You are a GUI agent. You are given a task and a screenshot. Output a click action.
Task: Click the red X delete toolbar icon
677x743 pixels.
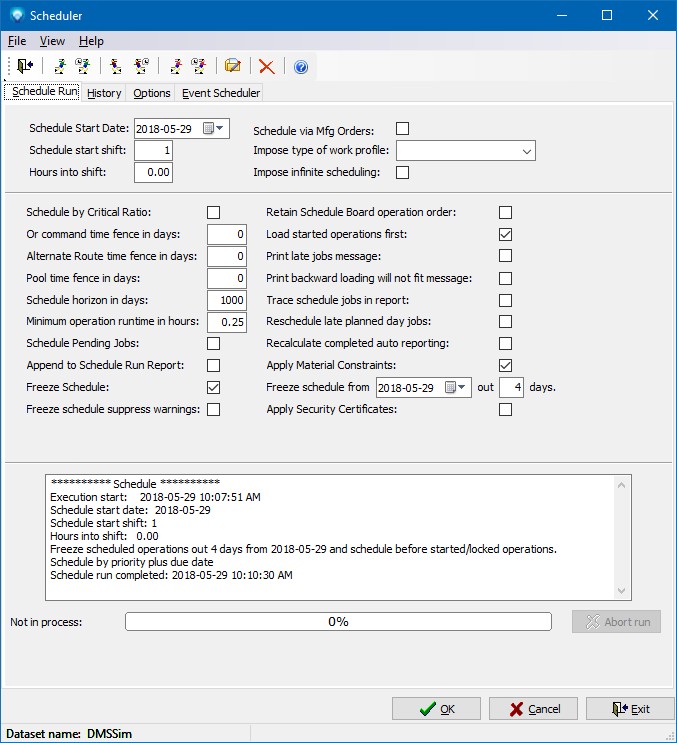click(266, 66)
